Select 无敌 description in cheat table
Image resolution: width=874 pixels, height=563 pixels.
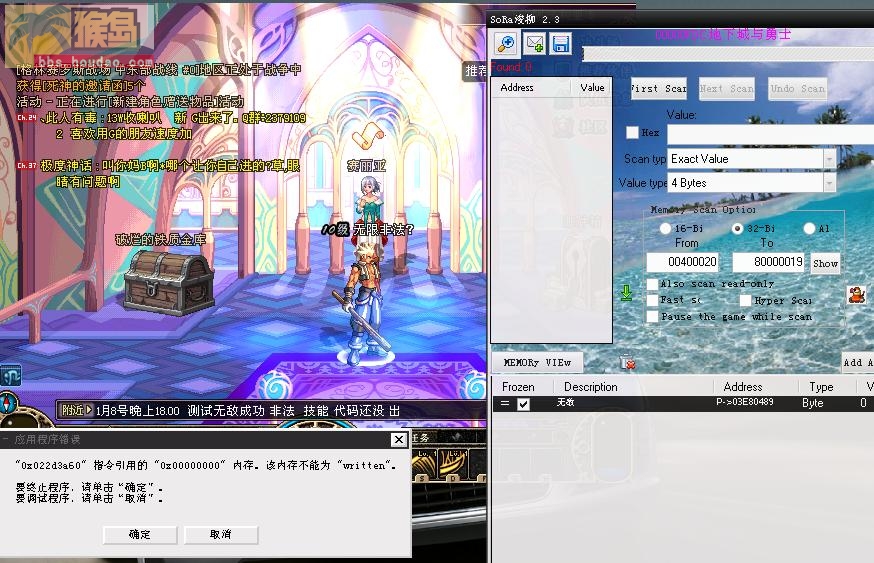coord(565,402)
